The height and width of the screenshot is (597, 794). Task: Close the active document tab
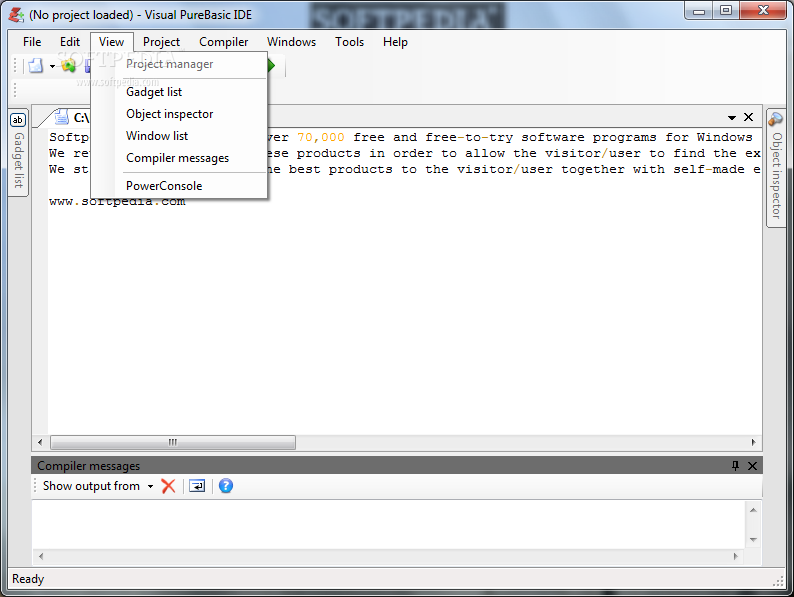(748, 117)
